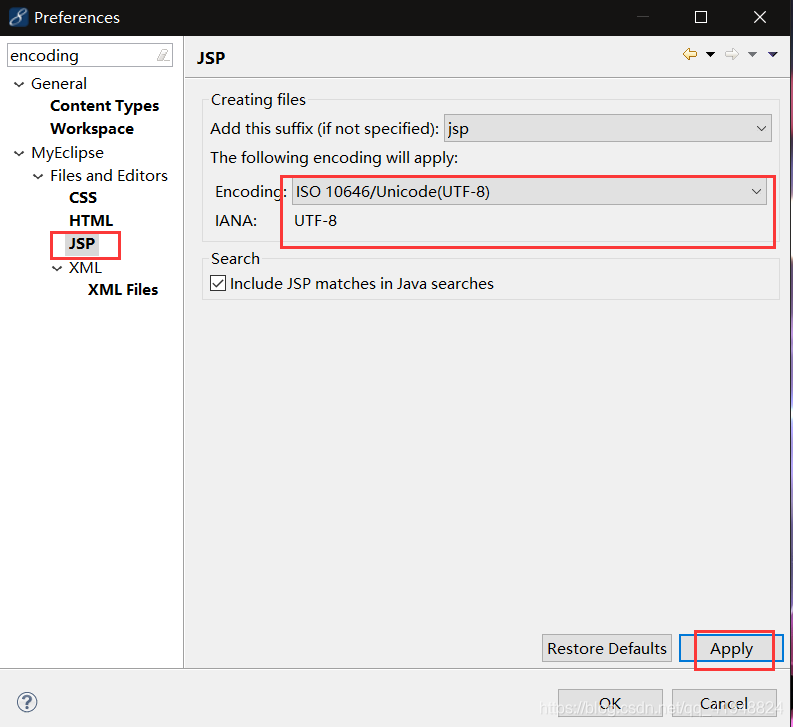Collapse the MyEclipse tree node

click(x=19, y=153)
